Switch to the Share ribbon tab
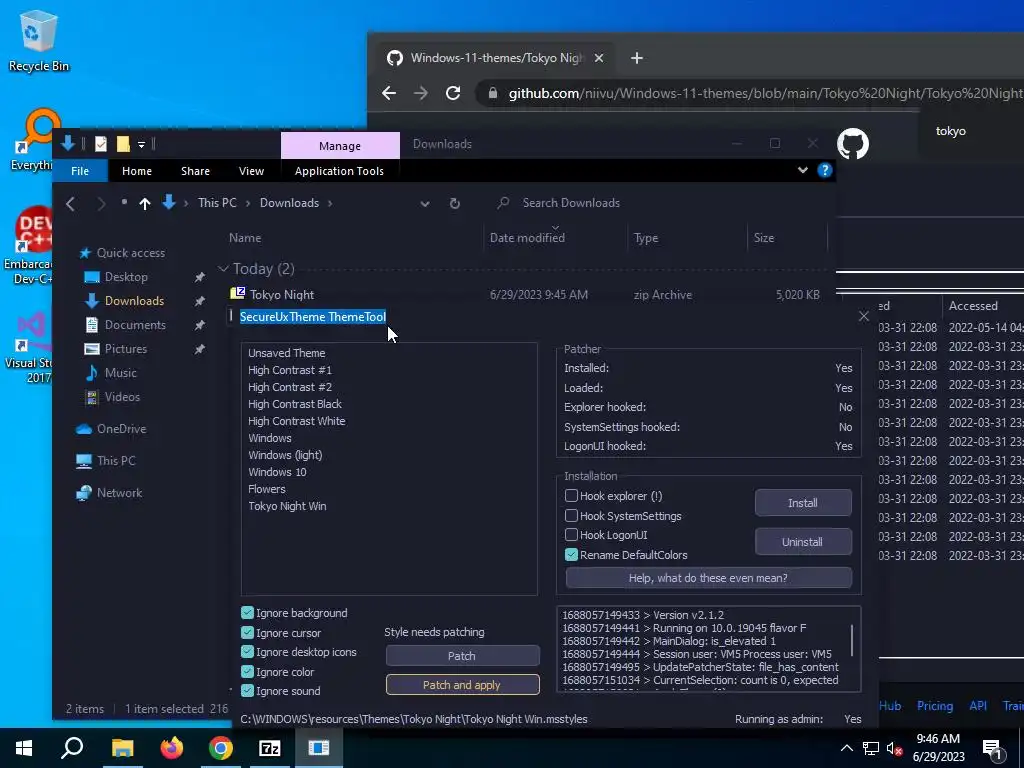 tap(195, 171)
